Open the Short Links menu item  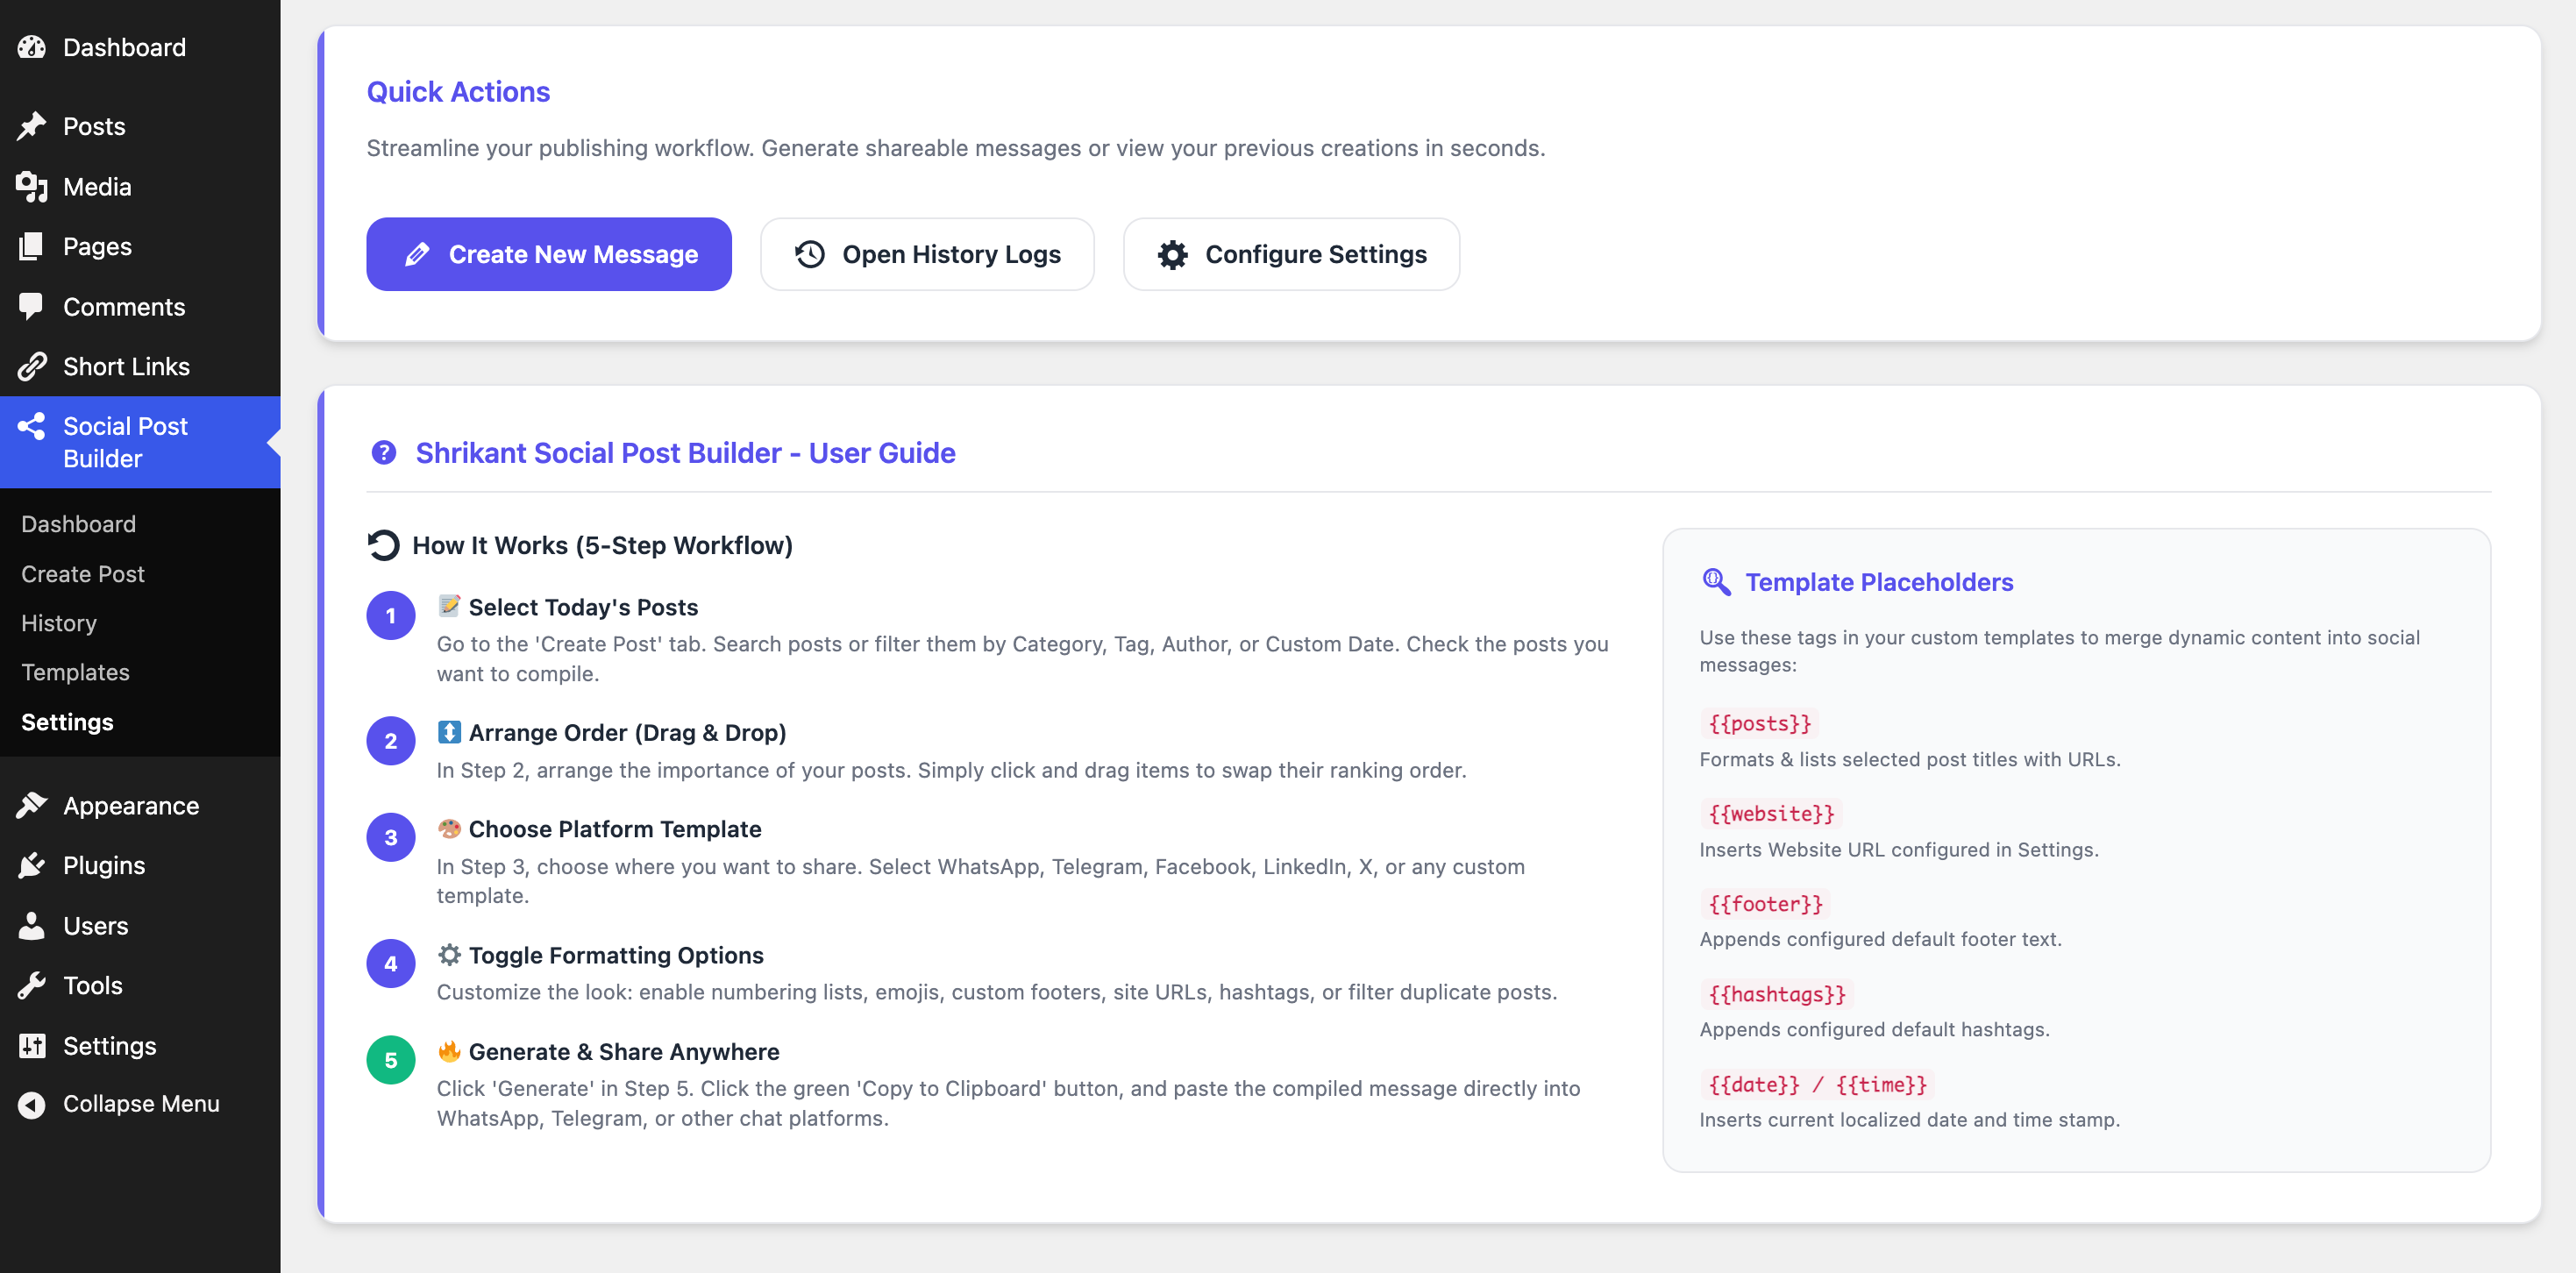click(140, 366)
